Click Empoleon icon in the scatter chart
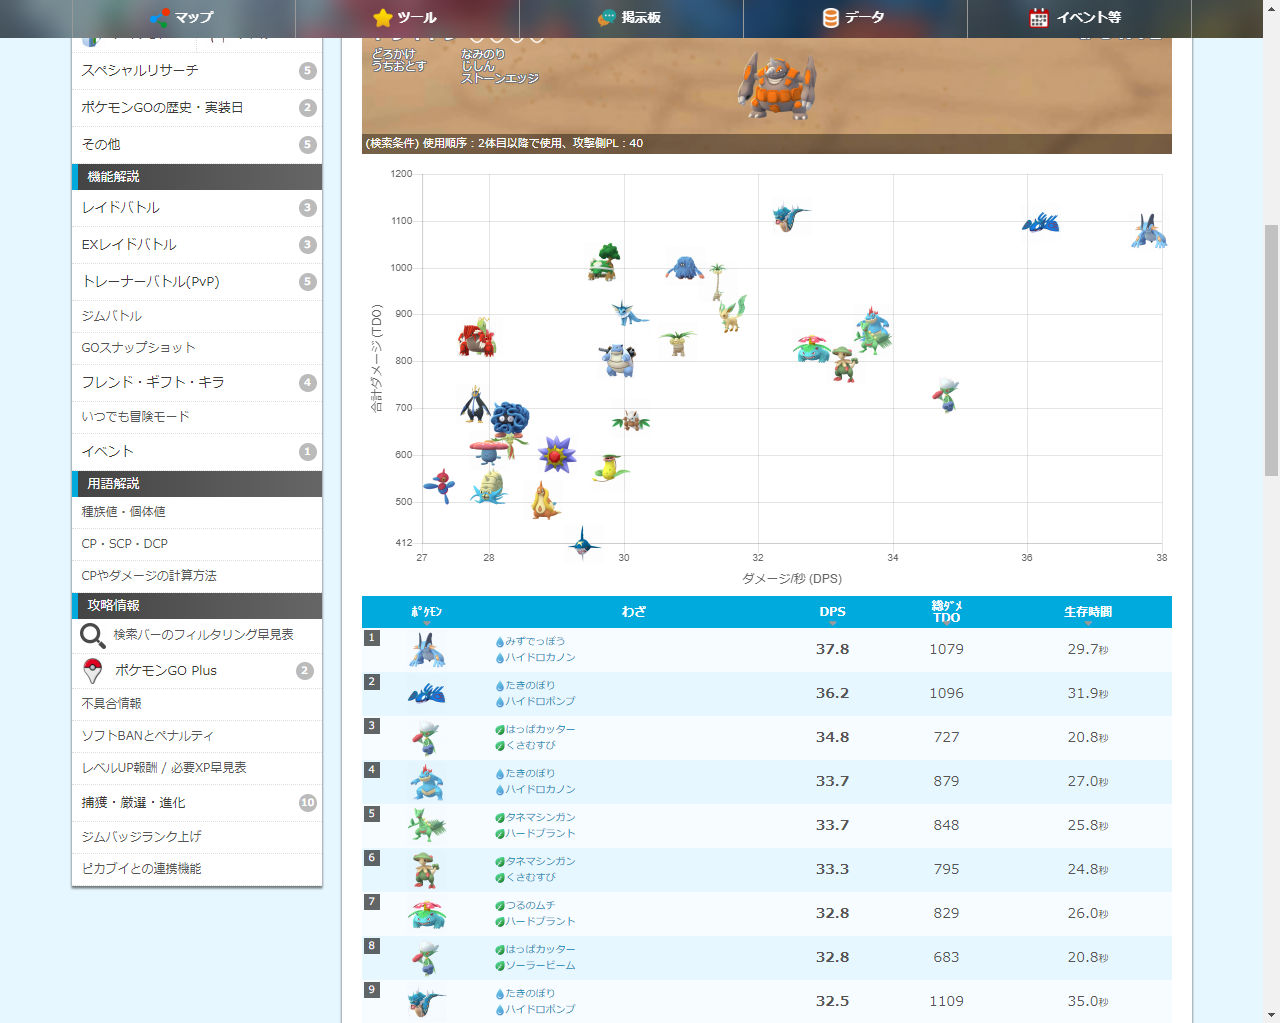The height and width of the screenshot is (1023, 1280). [x=475, y=404]
